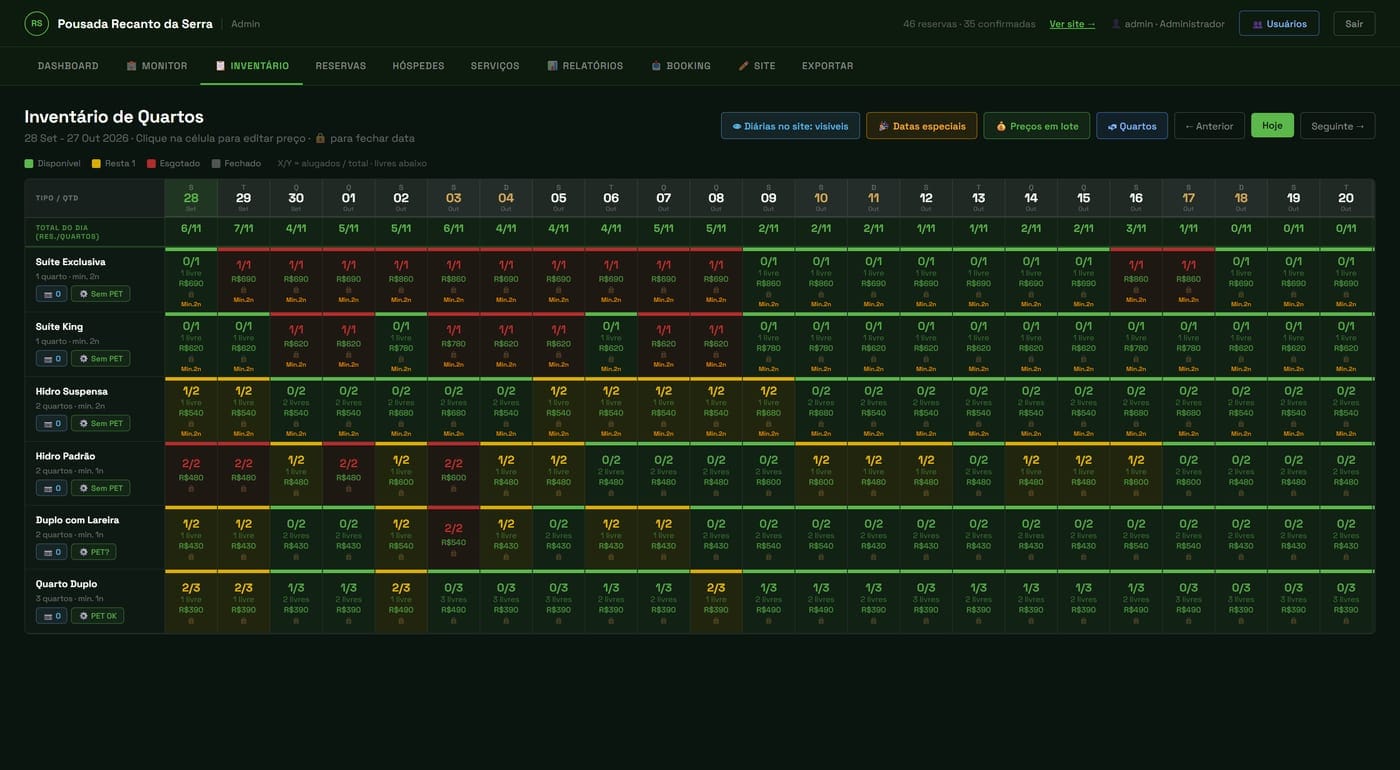Open the bed count badge for Hidro Padrão
The width and height of the screenshot is (1400, 770).
(52, 488)
